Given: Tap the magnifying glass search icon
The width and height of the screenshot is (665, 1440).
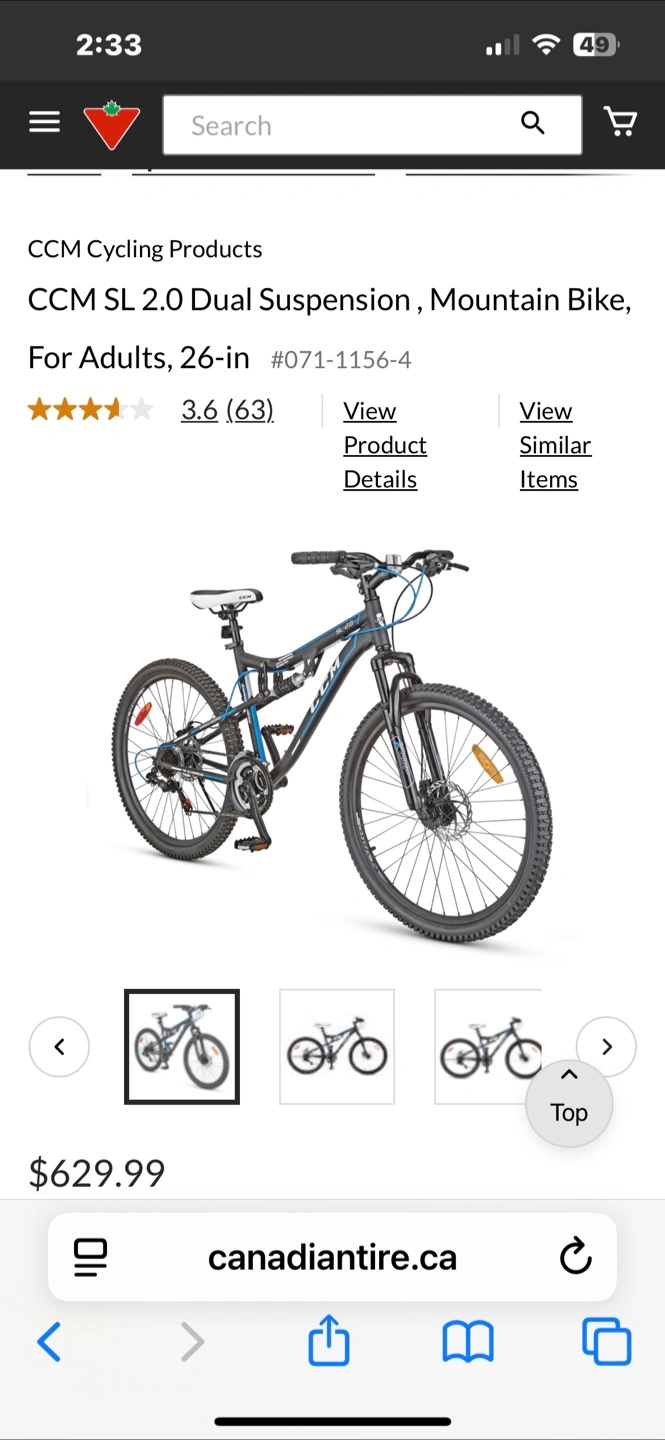Looking at the screenshot, I should [533, 124].
